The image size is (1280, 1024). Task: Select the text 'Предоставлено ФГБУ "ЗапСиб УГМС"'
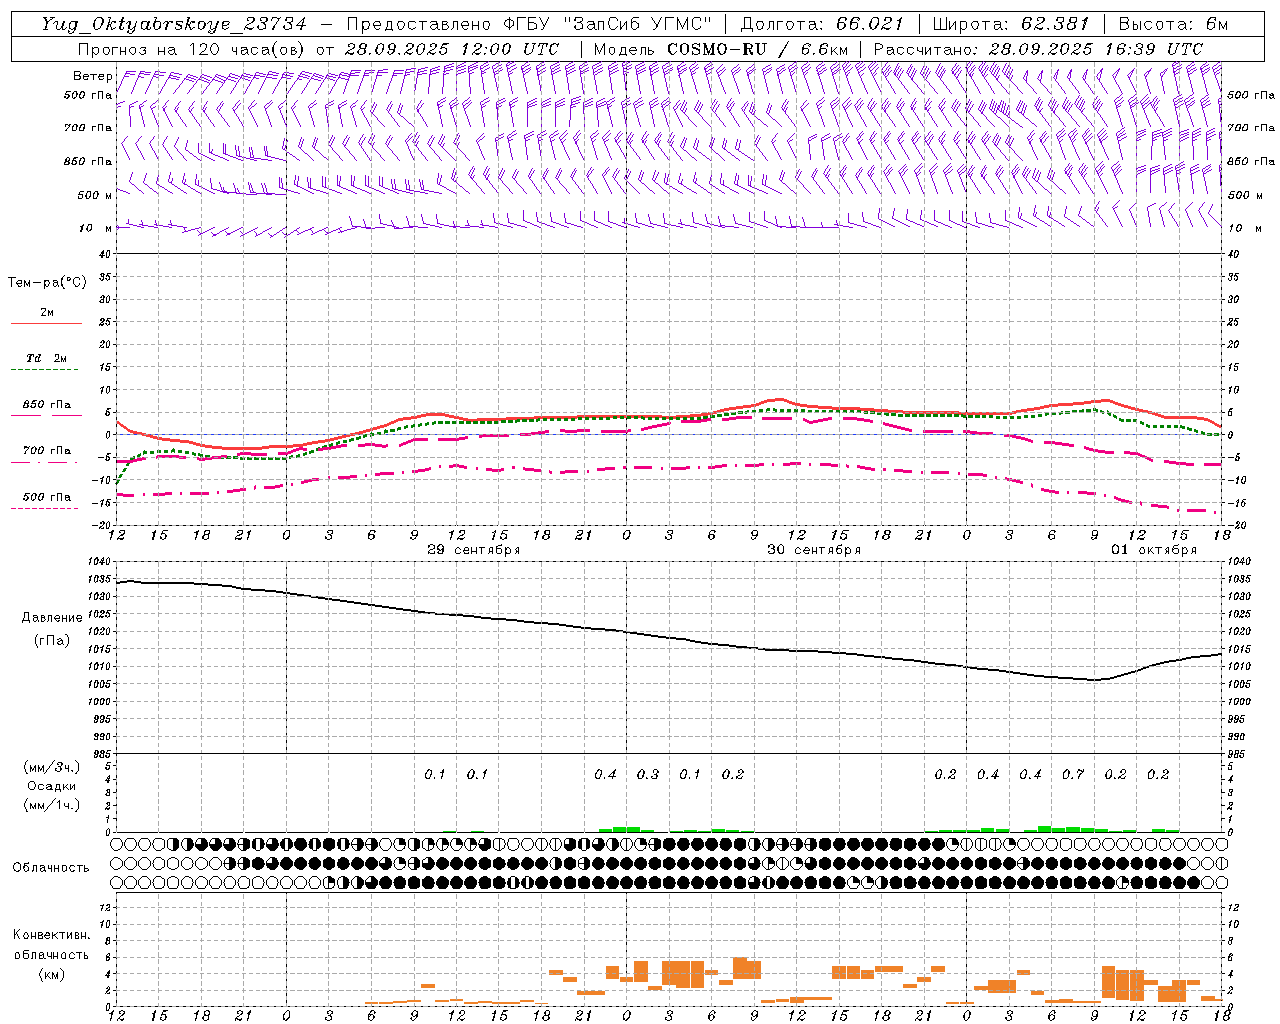(528, 24)
